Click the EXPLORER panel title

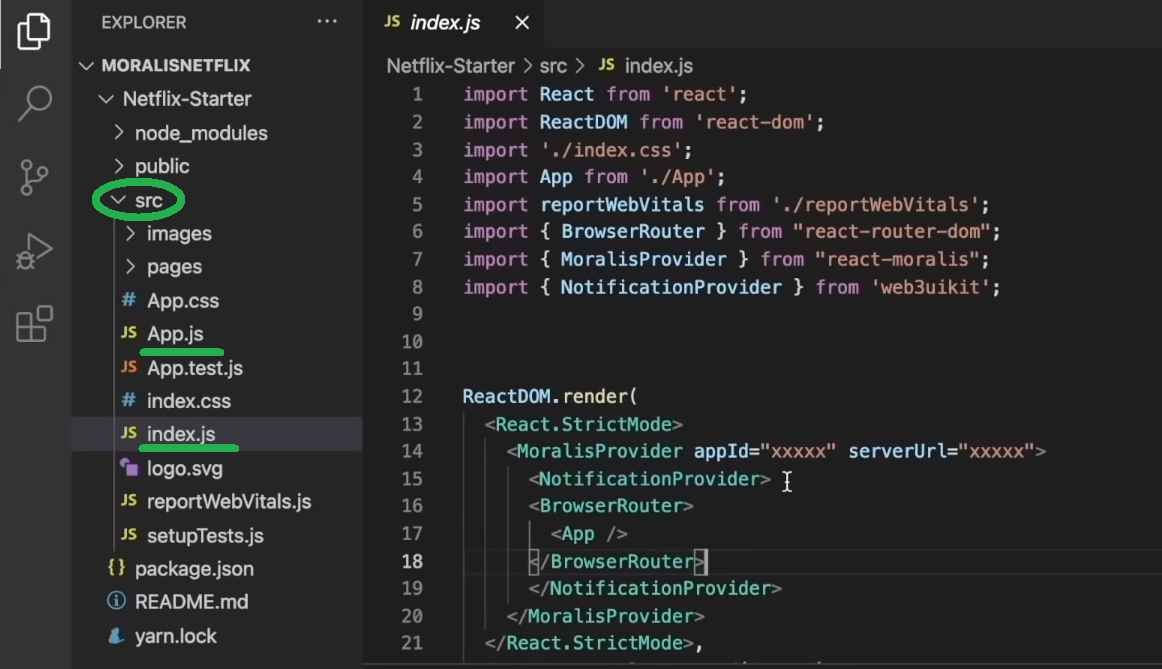pos(144,22)
